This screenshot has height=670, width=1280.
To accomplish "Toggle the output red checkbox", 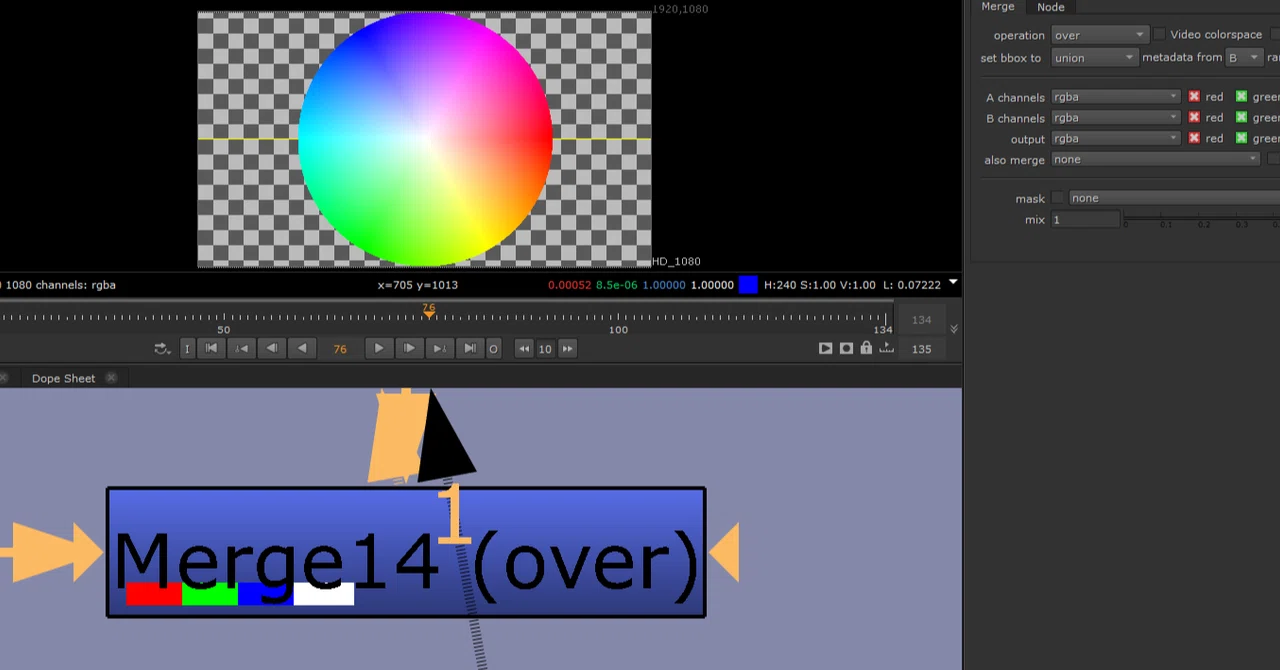I will tap(1194, 139).
